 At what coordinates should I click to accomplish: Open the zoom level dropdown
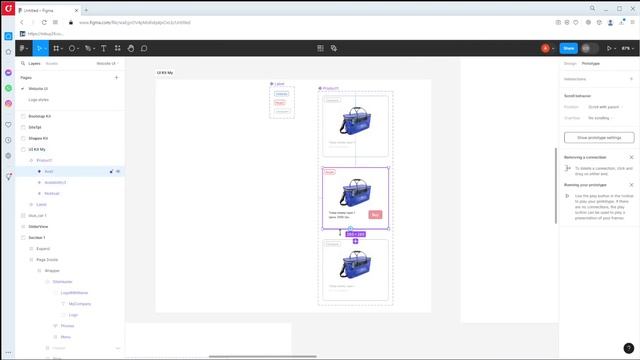(x=628, y=48)
